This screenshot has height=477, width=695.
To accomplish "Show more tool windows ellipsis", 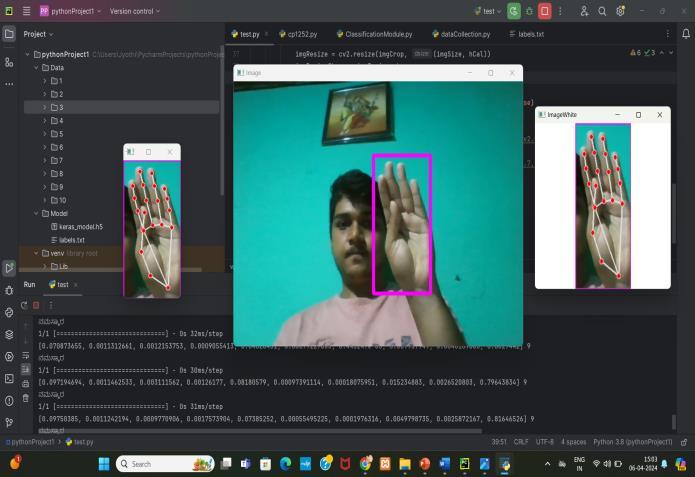I will (x=9, y=84).
